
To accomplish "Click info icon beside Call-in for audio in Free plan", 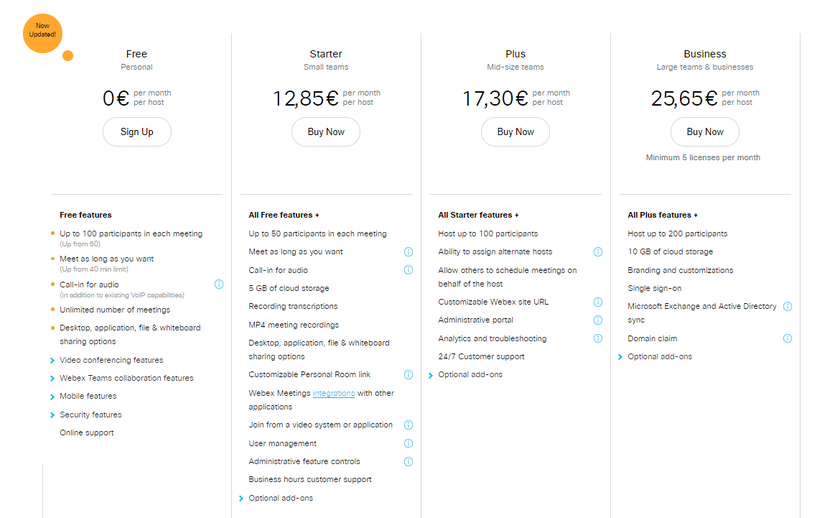I will click(x=219, y=284).
